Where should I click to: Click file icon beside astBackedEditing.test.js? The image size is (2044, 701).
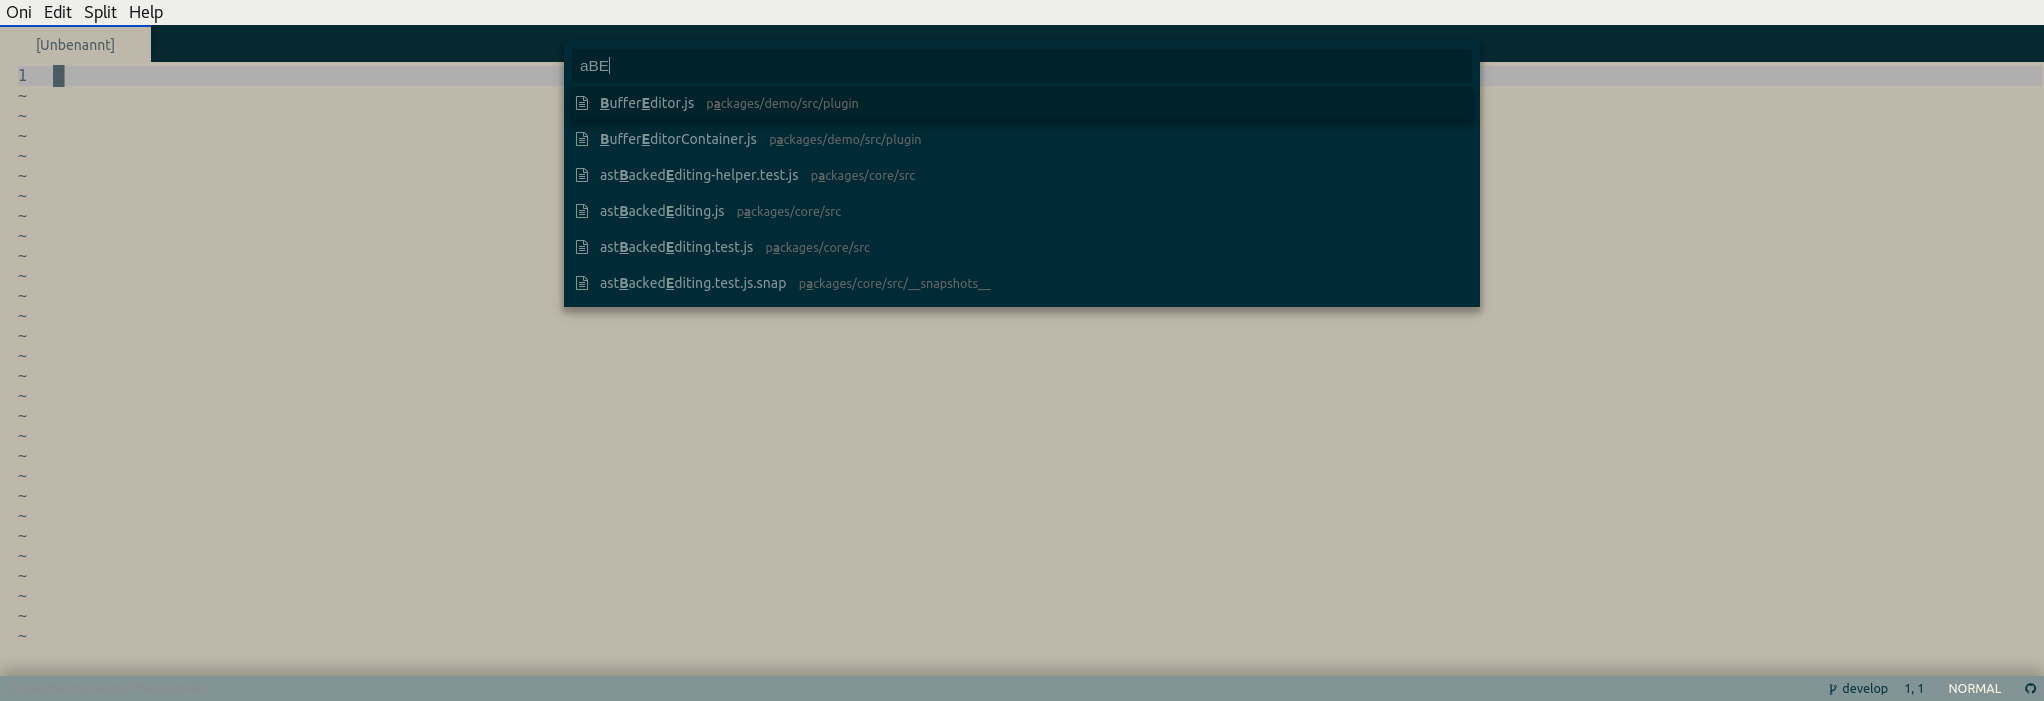point(582,247)
